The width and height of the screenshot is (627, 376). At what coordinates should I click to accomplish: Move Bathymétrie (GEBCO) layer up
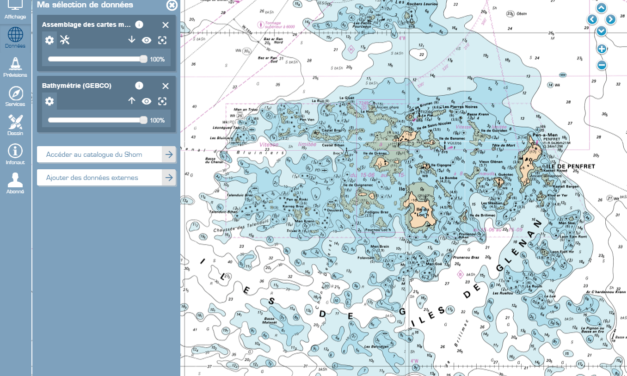[x=132, y=101]
